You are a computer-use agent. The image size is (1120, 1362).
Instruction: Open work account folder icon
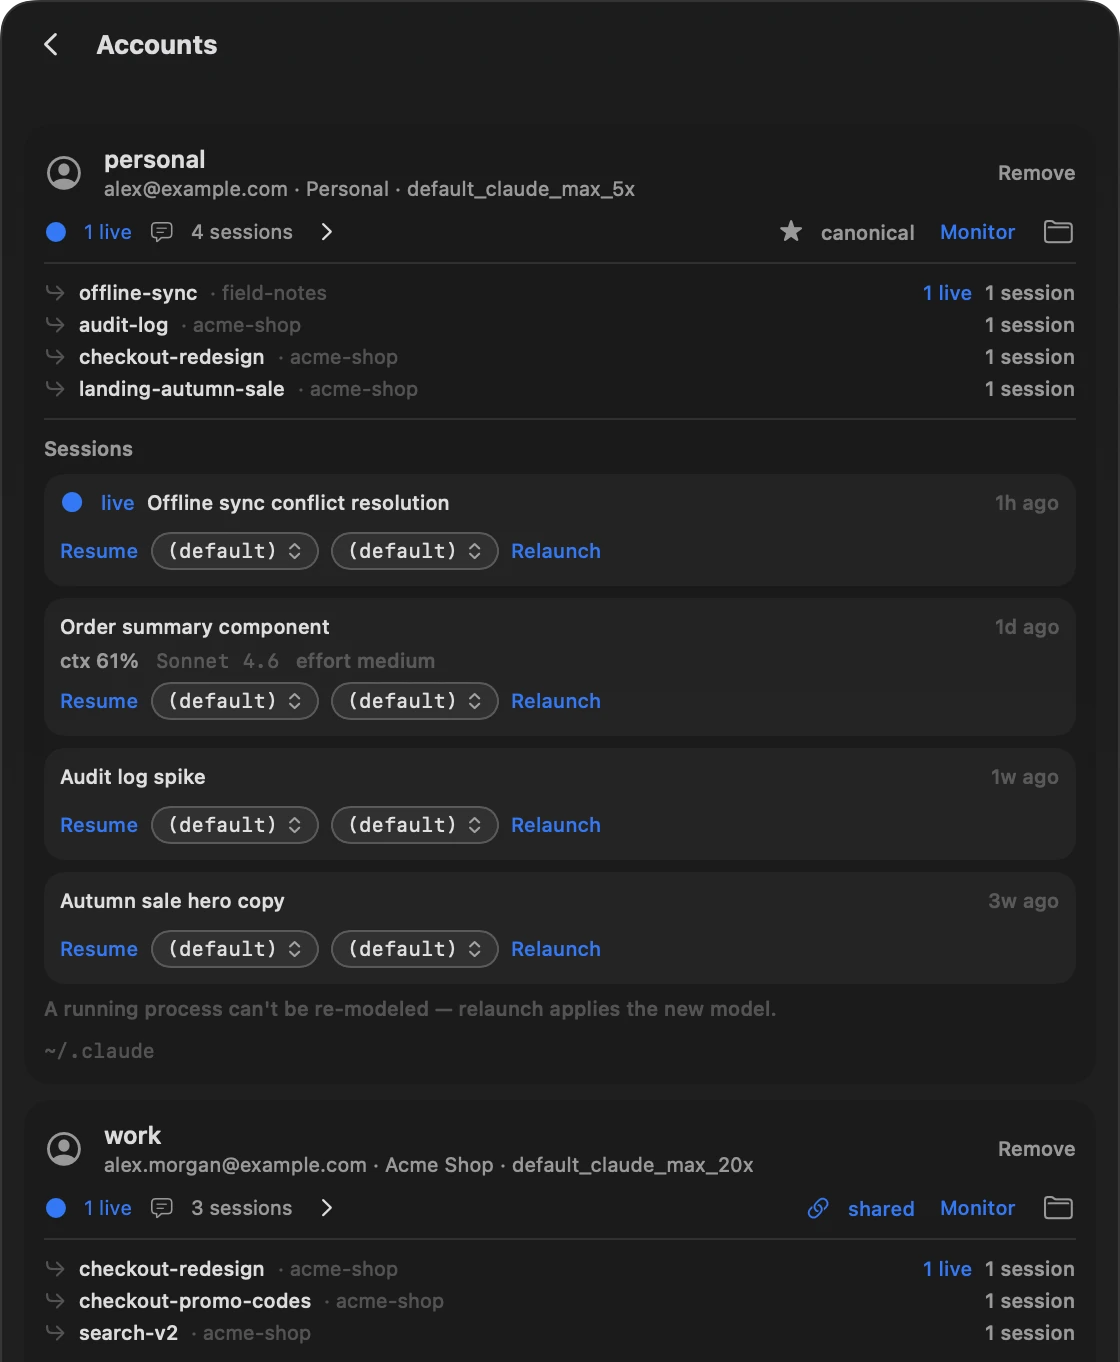1058,1208
